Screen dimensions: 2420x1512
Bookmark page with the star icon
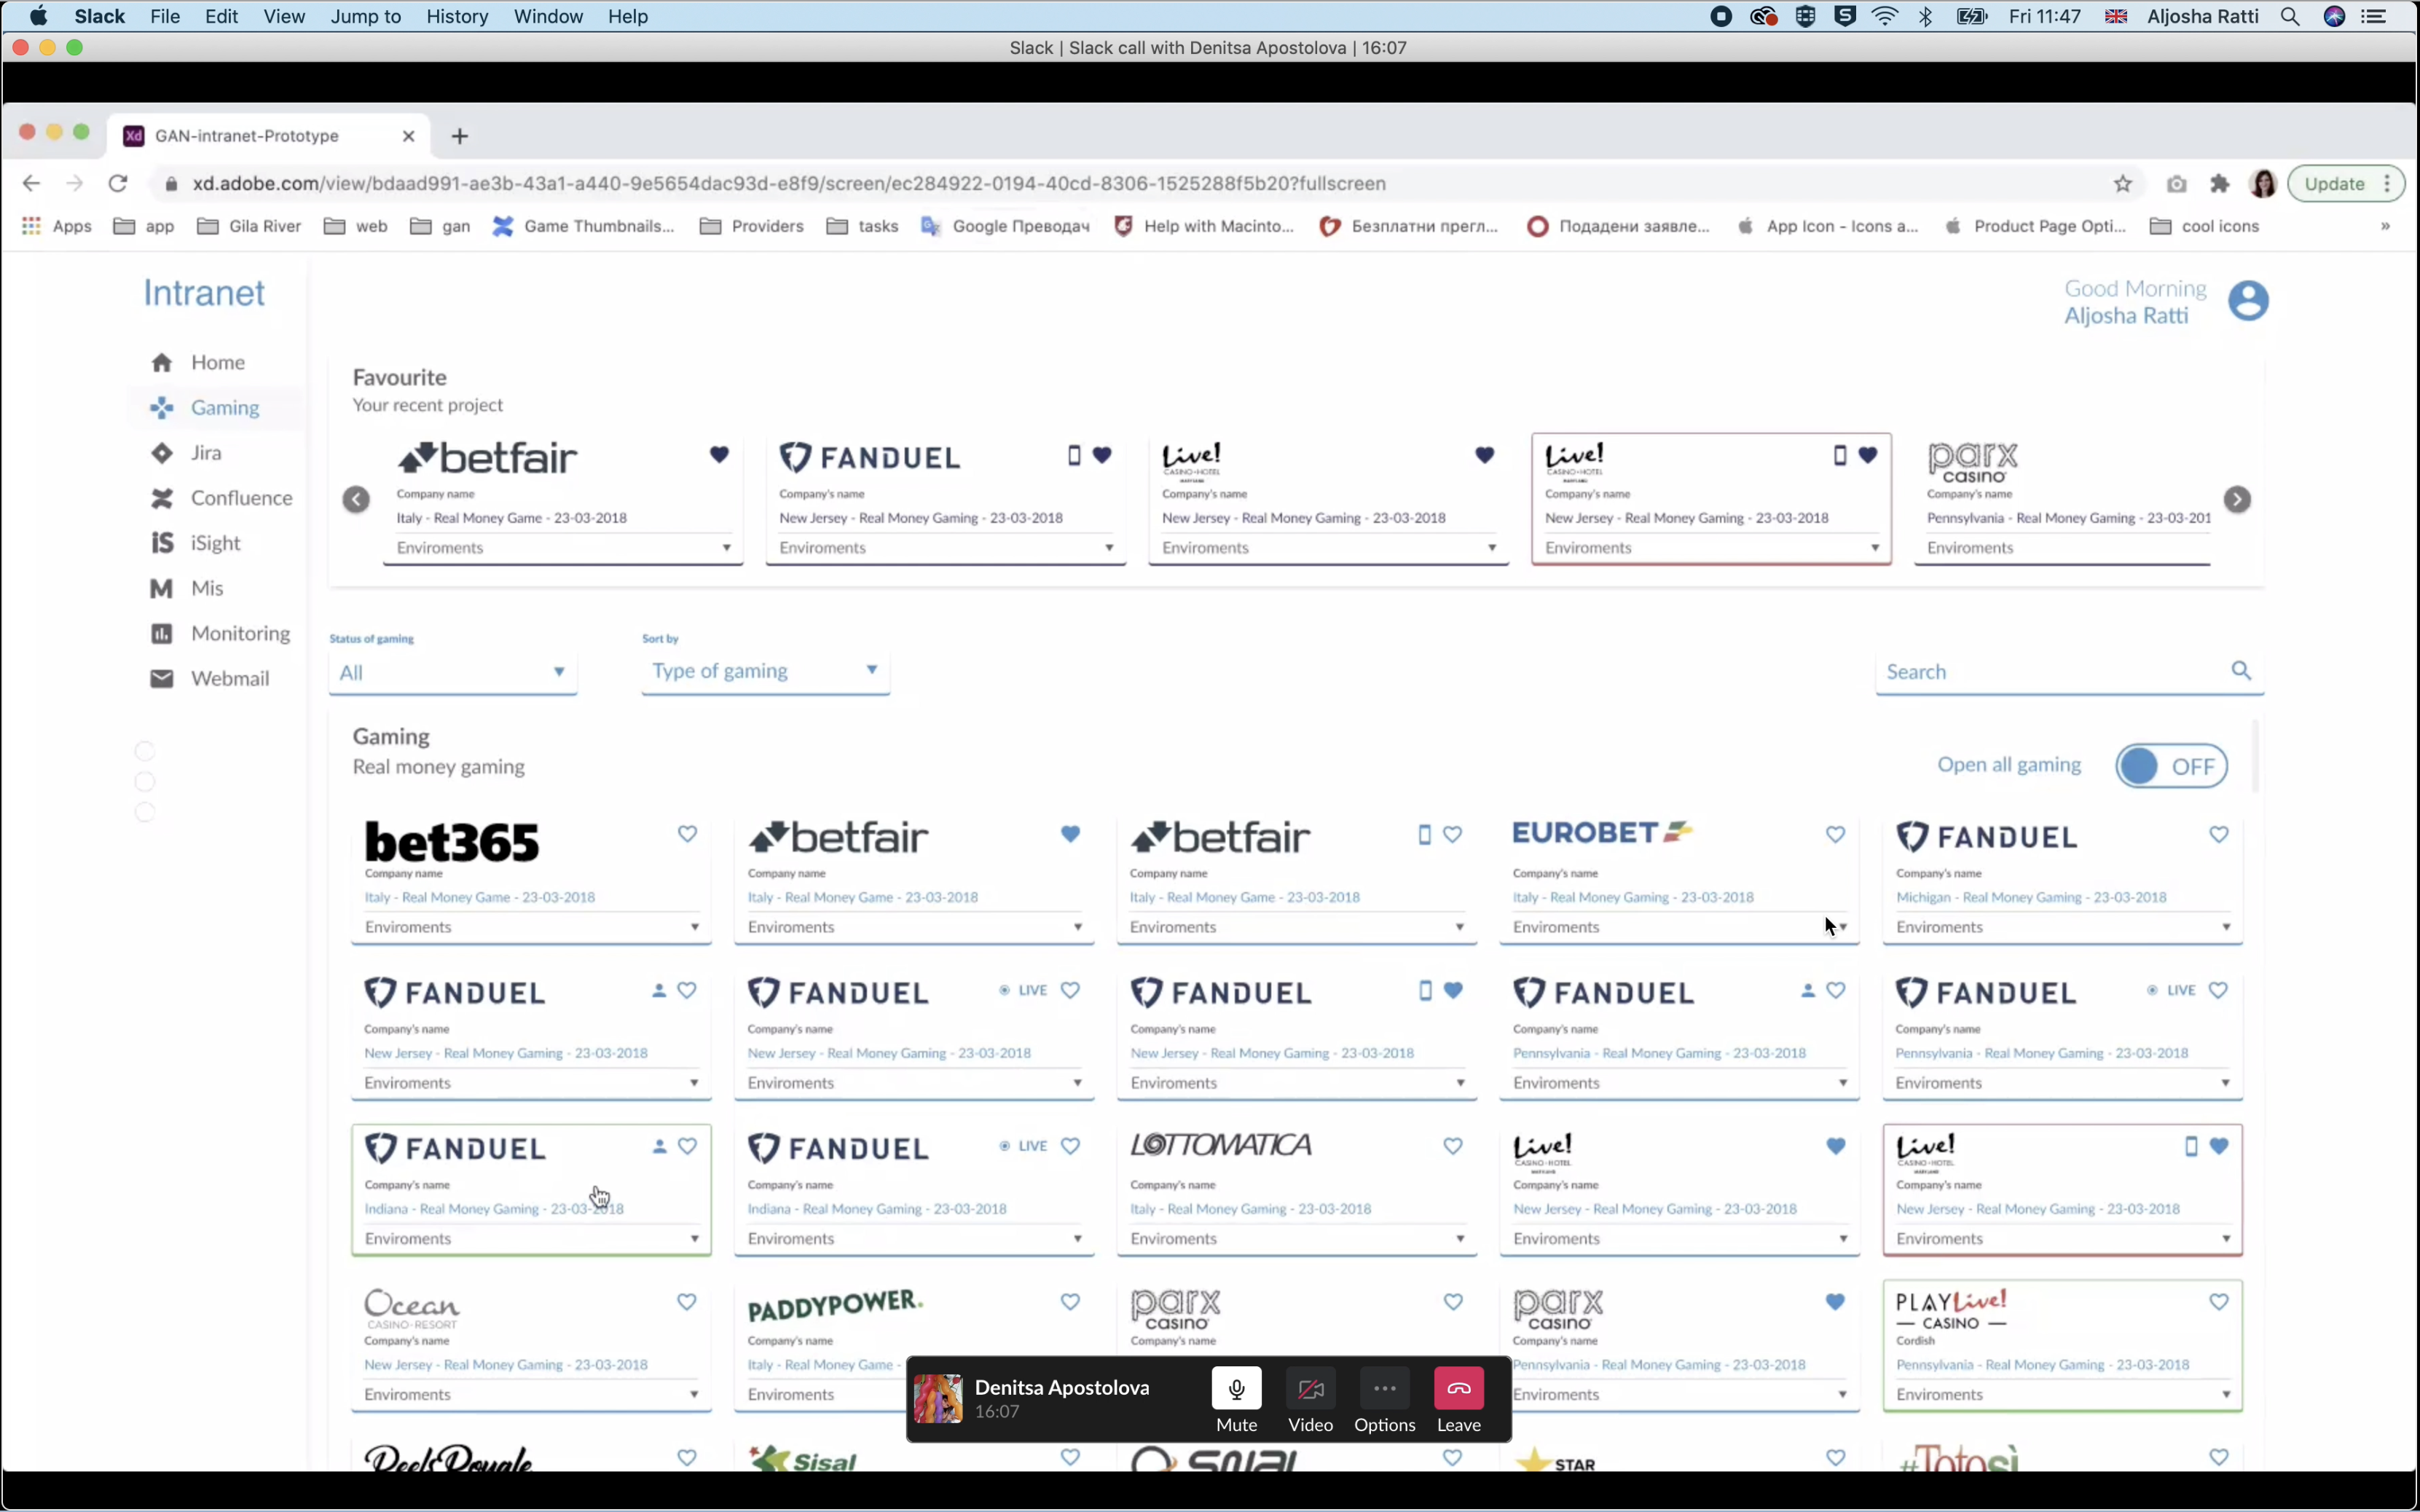click(2122, 184)
